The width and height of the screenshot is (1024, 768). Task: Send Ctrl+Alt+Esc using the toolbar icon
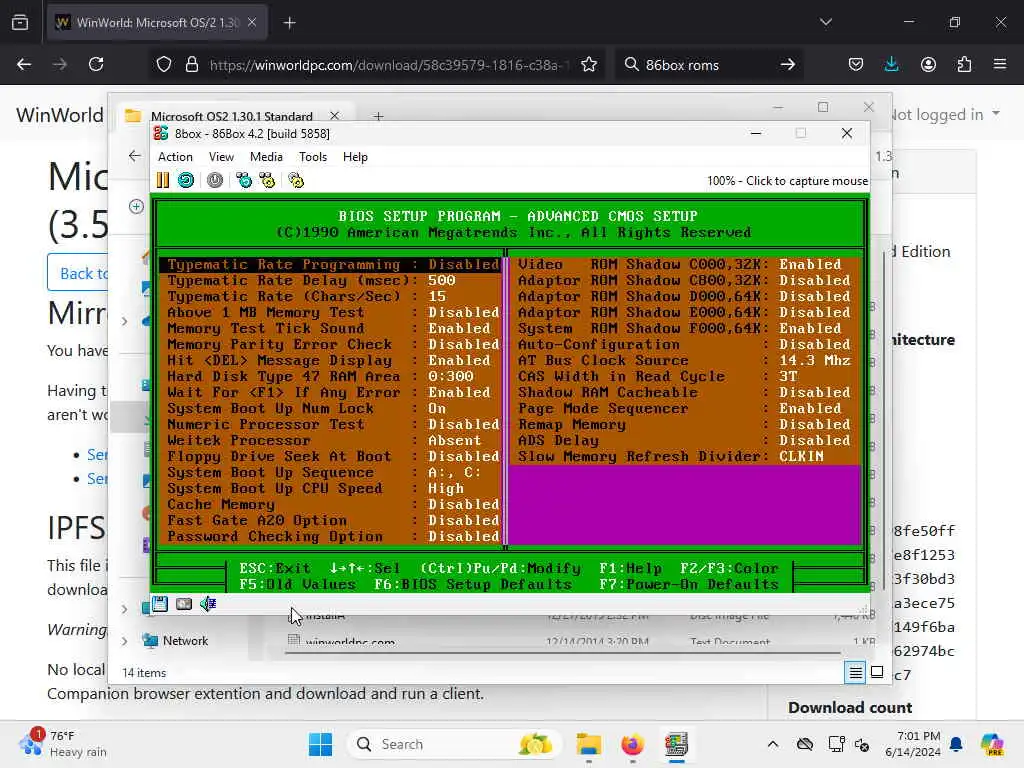point(267,180)
